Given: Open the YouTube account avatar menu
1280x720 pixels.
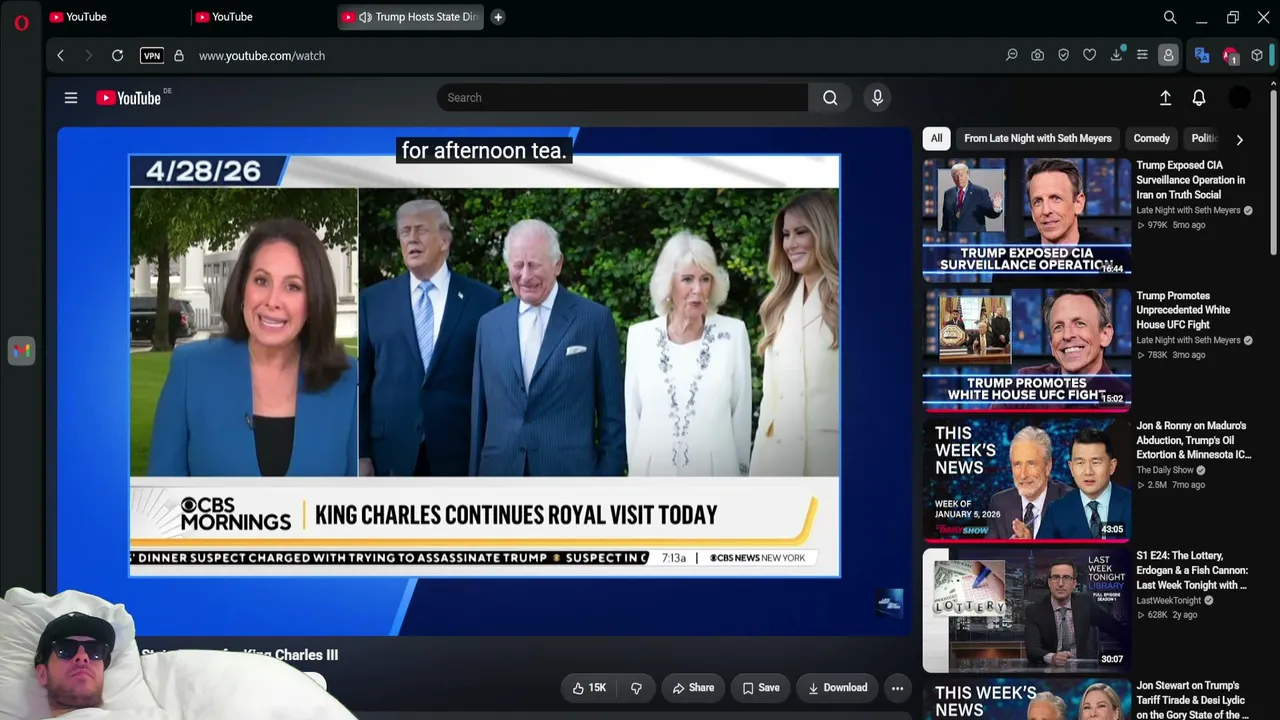Looking at the screenshot, I should 1239,98.
